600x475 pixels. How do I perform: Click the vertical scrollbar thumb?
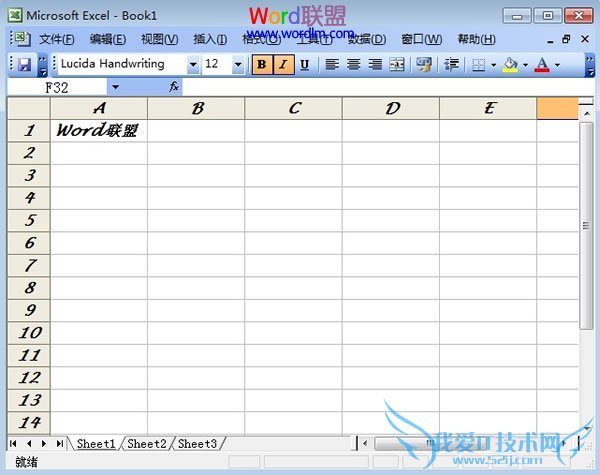pos(586,226)
